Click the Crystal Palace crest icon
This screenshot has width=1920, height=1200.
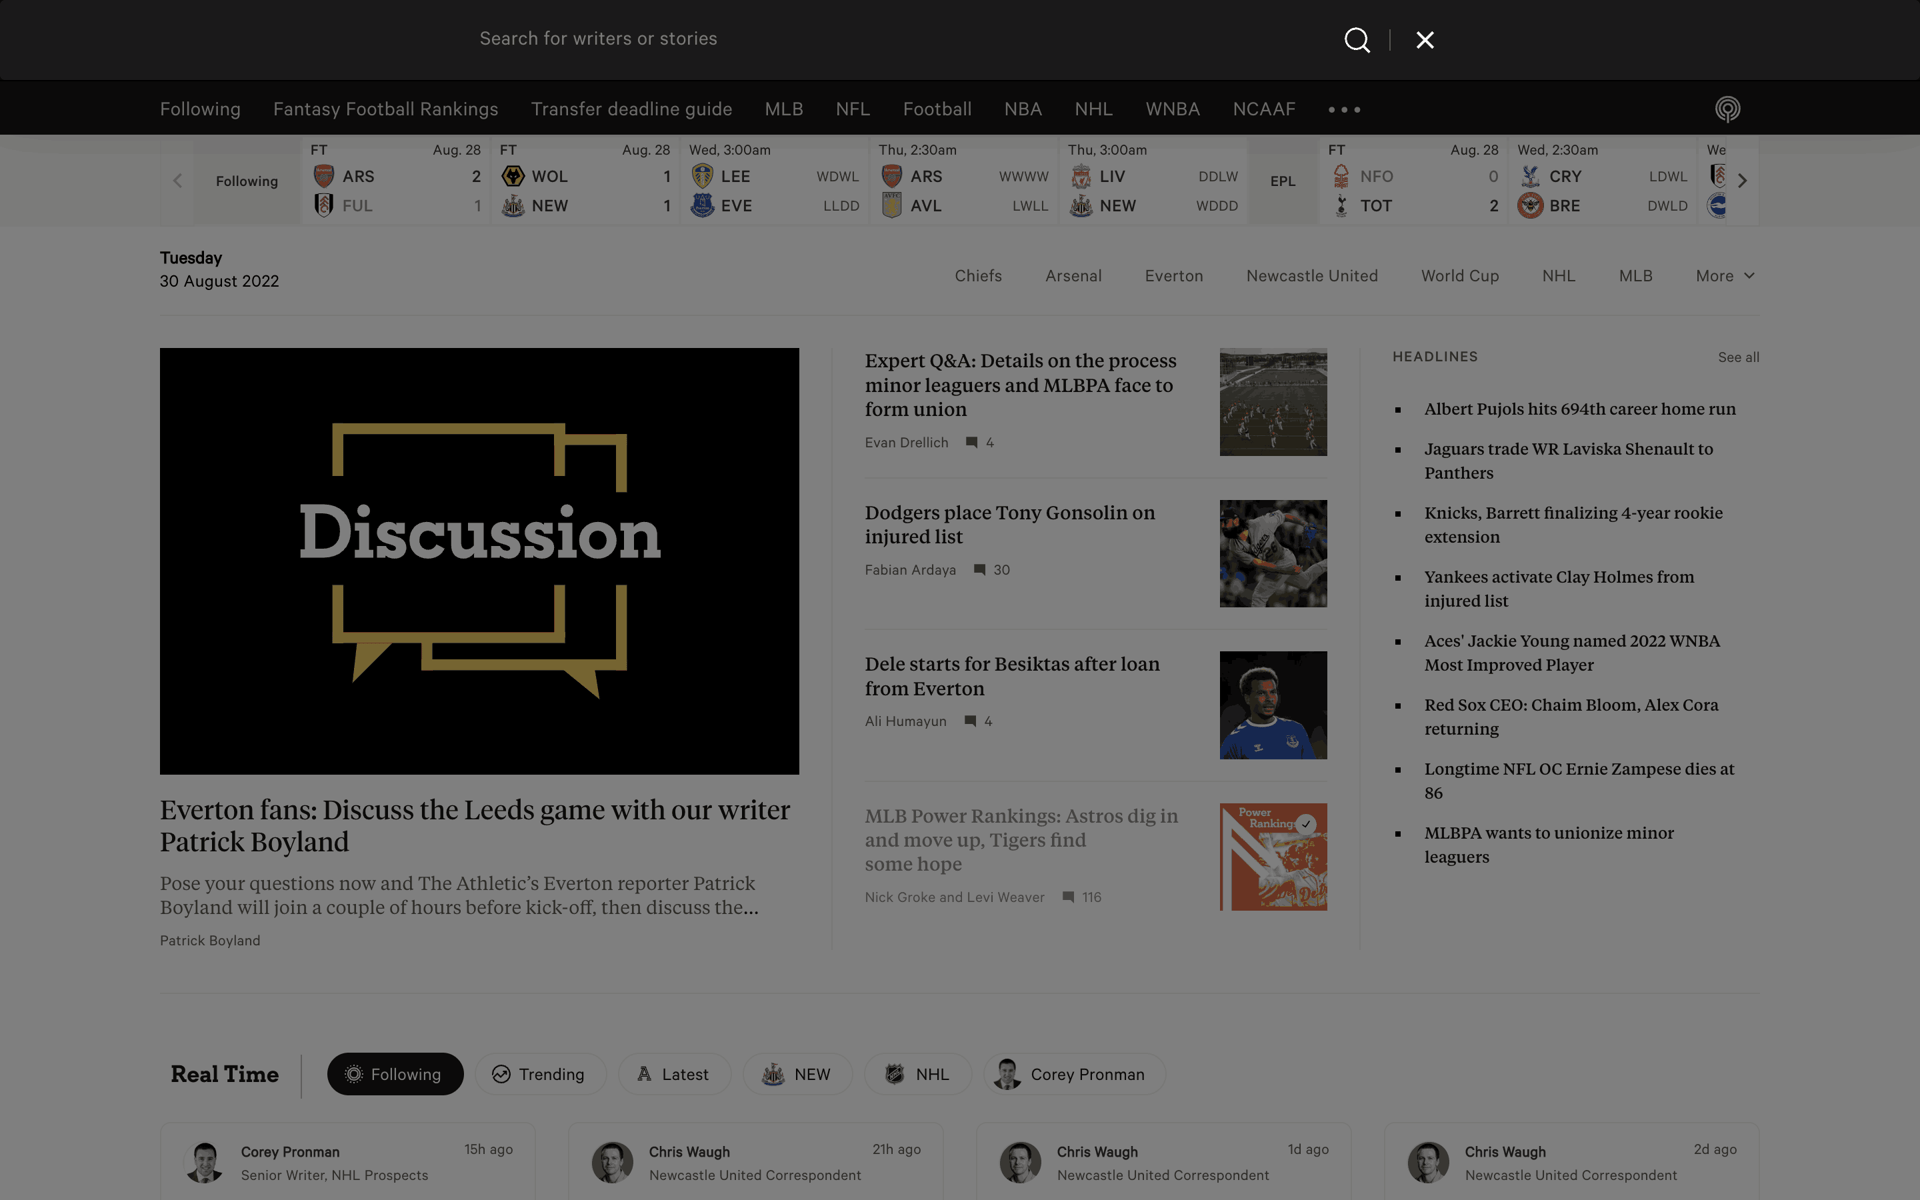click(1530, 176)
